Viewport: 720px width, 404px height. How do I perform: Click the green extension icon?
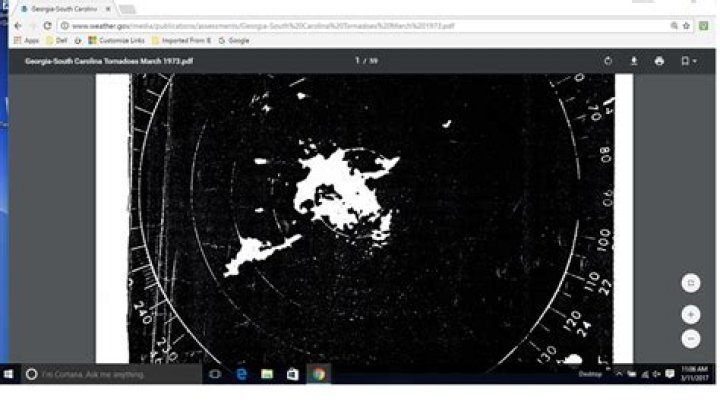(x=703, y=26)
